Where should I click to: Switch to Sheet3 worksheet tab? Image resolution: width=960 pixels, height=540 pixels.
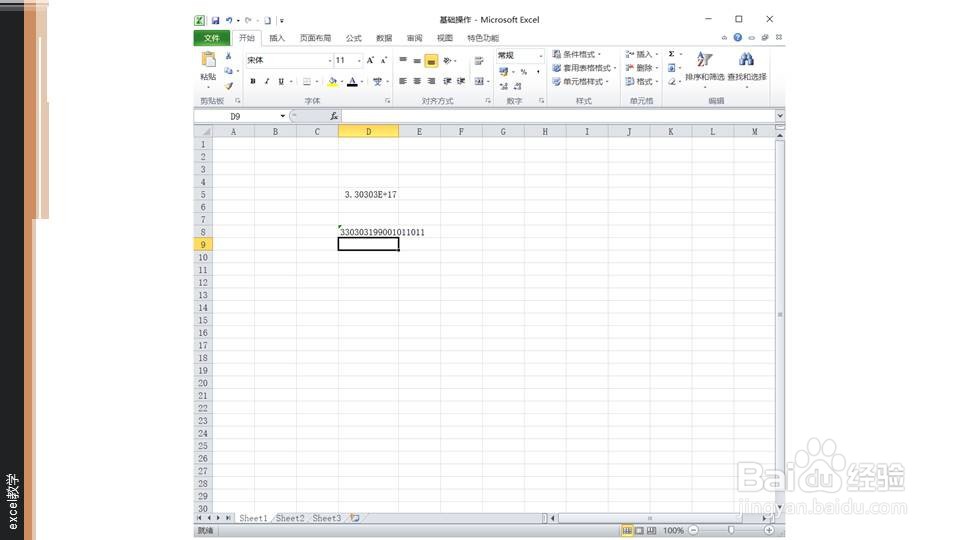(x=326, y=518)
